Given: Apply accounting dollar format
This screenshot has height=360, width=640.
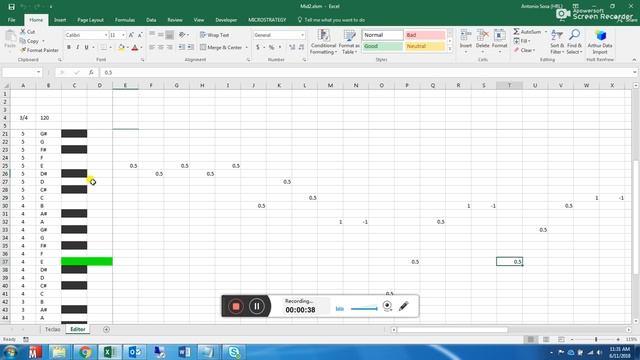Looking at the screenshot, I should 258,47.
